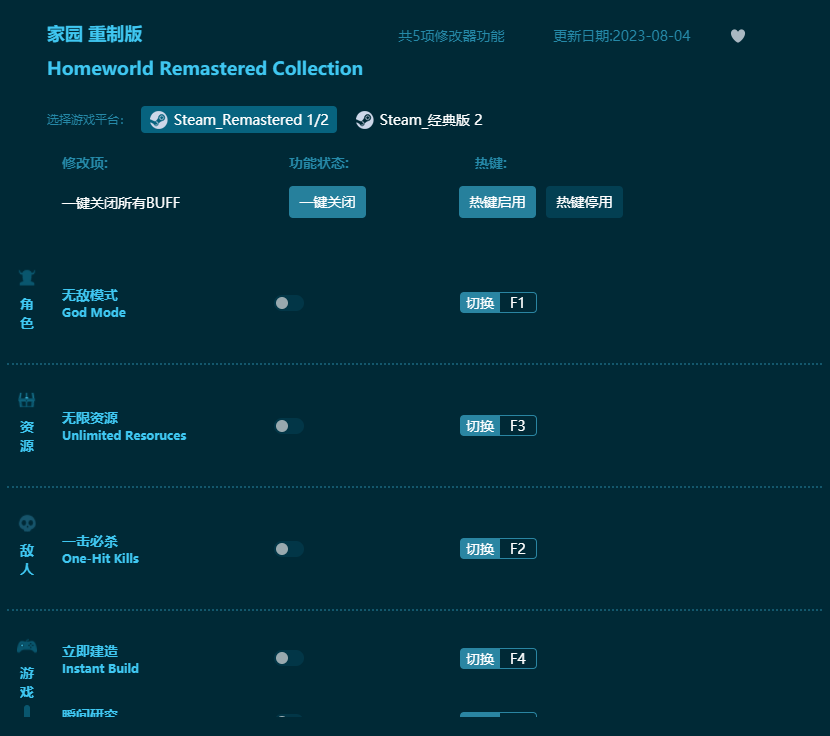Click the heart favorite icon
830x736 pixels.
click(x=738, y=36)
